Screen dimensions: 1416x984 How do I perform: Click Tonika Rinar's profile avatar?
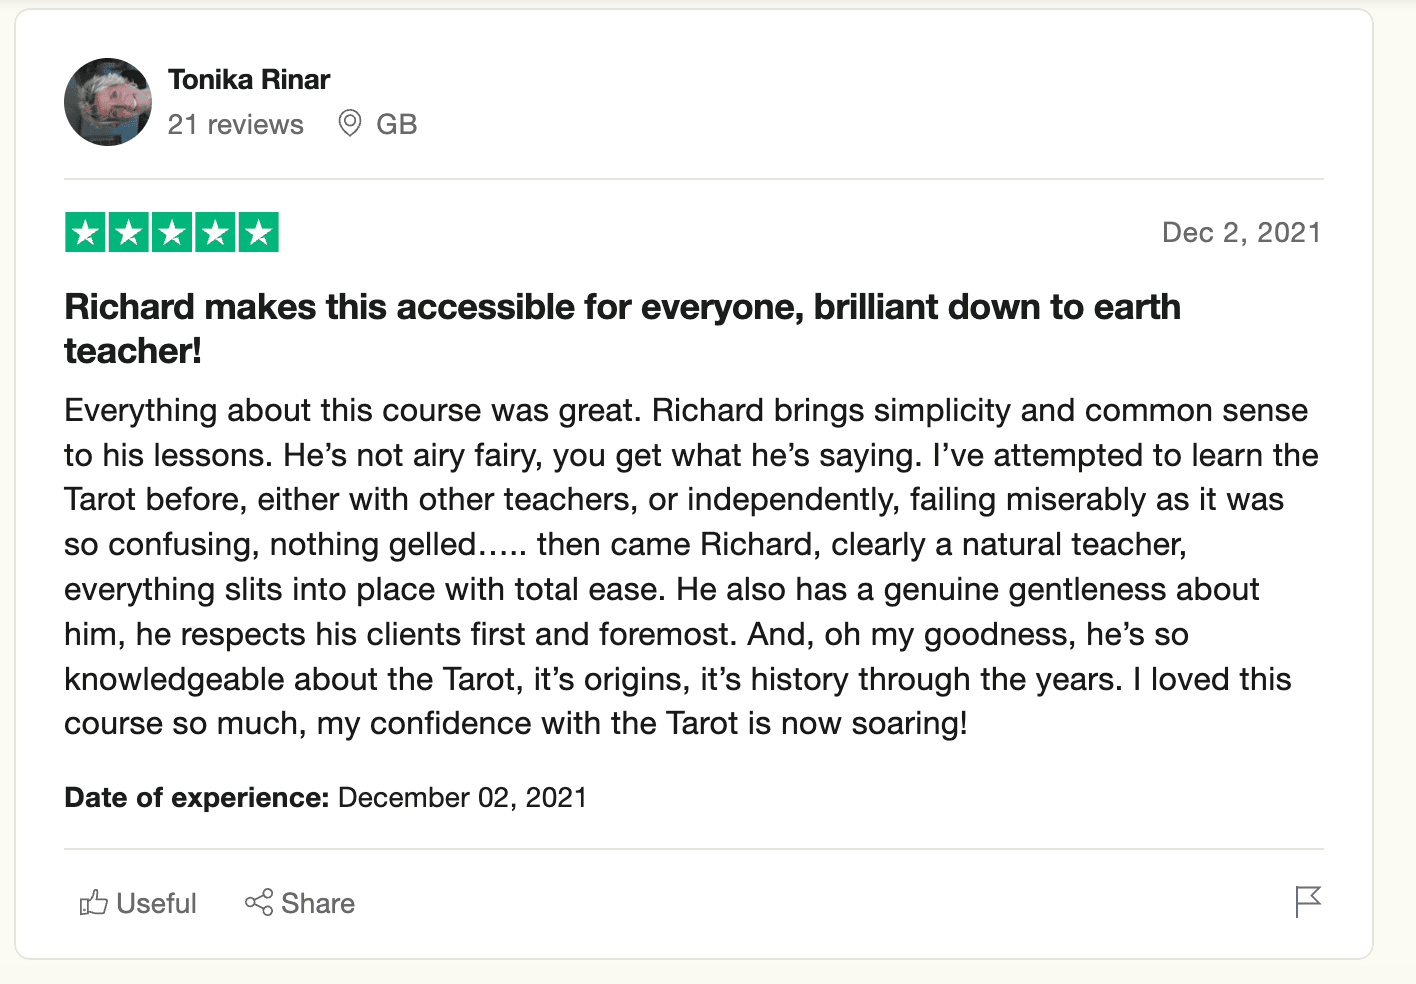[x=108, y=102]
